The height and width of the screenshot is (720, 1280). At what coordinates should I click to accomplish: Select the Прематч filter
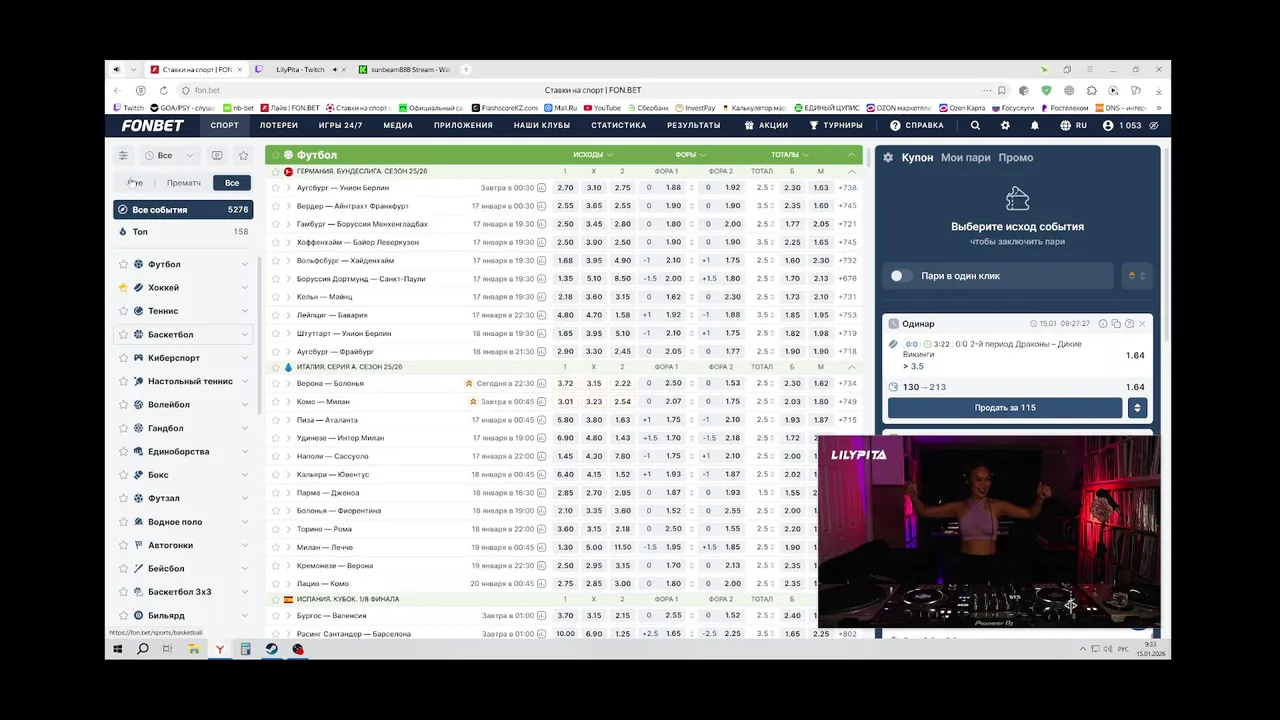pos(184,183)
